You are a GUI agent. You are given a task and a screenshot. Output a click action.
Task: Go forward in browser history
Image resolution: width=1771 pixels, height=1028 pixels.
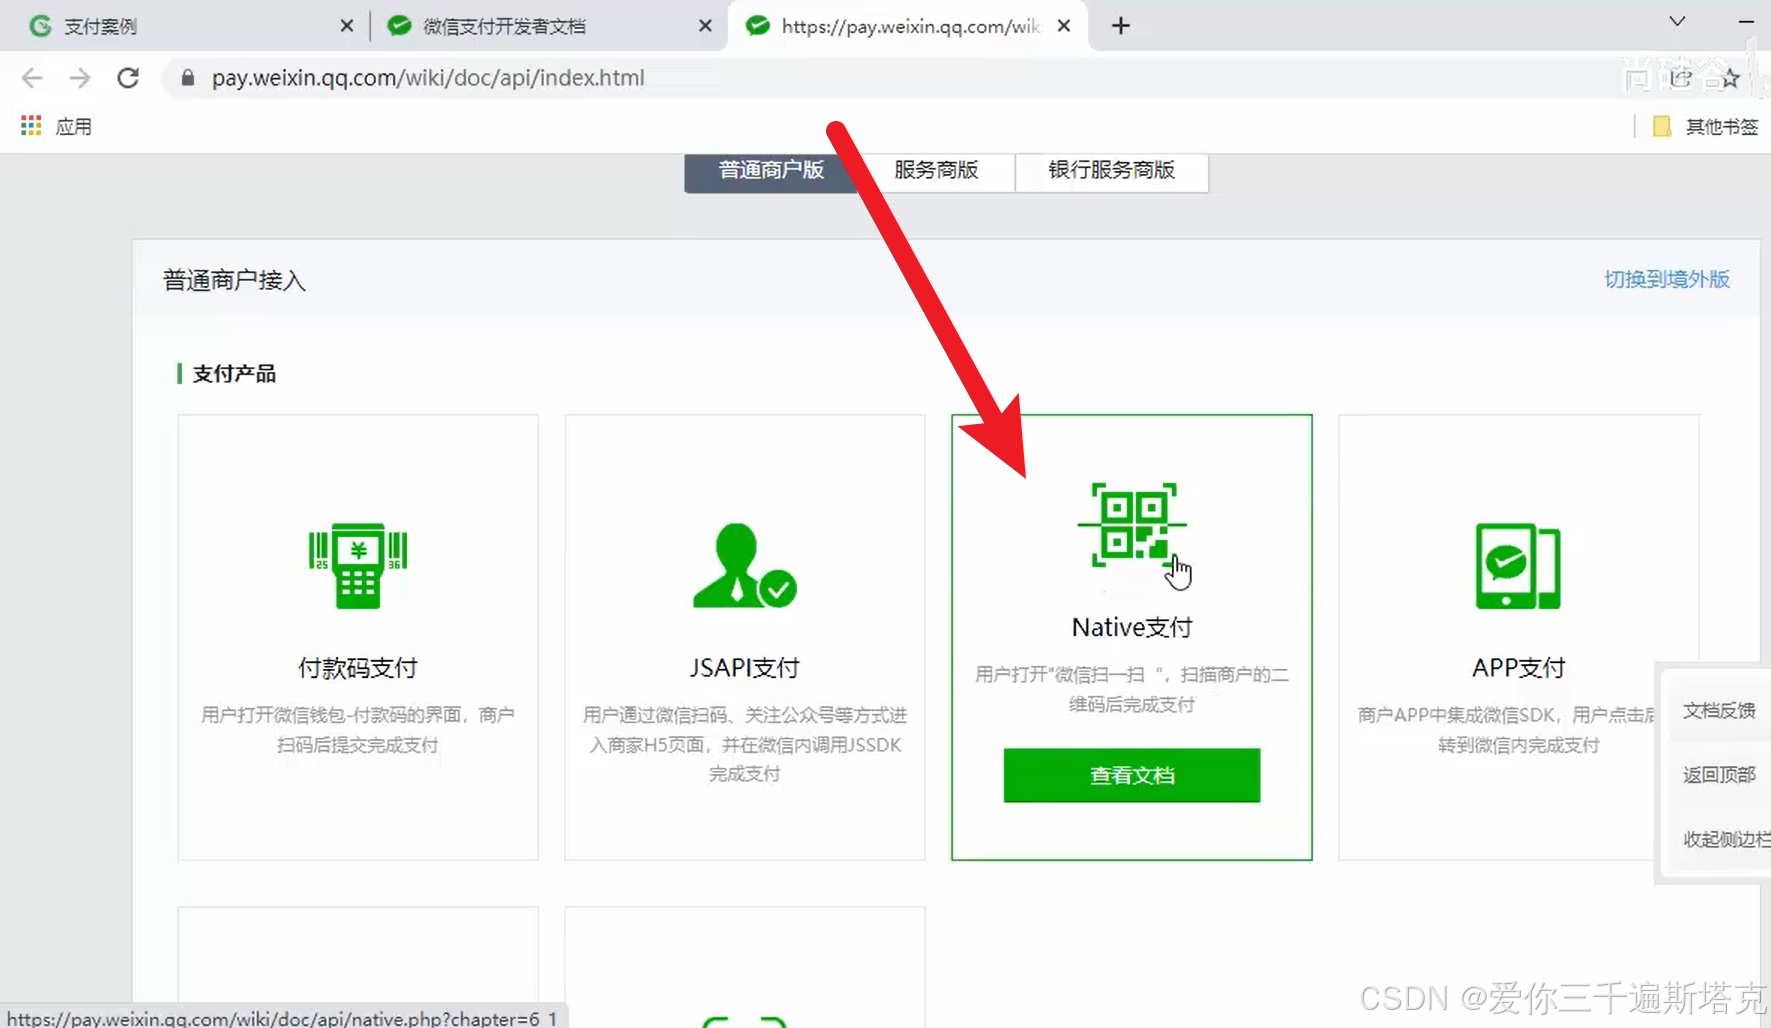(x=80, y=78)
